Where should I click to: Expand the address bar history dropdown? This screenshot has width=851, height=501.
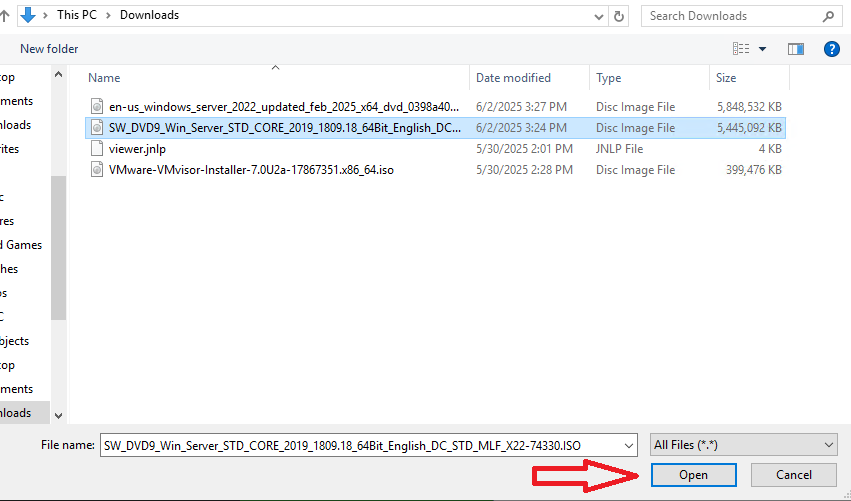tap(598, 16)
